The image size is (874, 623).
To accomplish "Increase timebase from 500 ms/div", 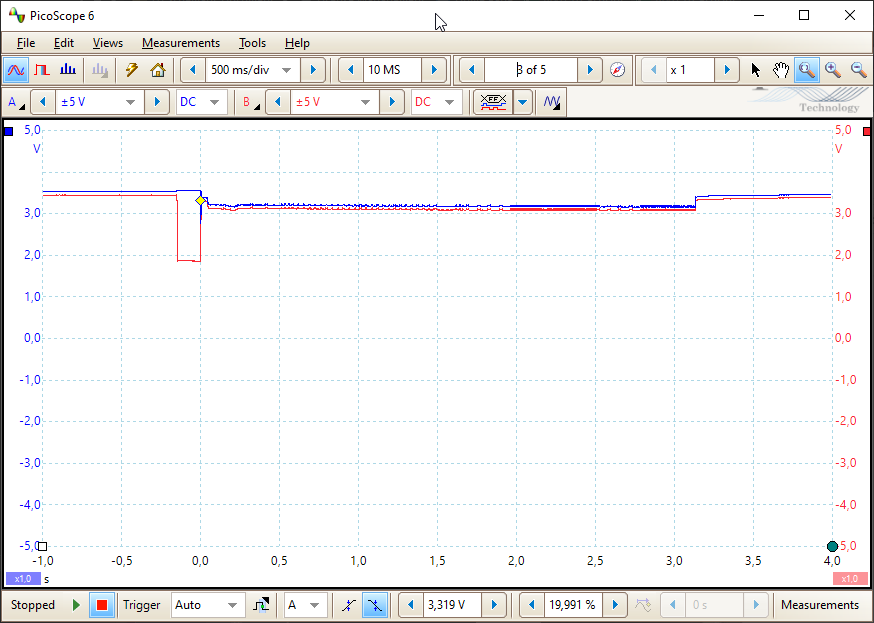I will point(313,70).
